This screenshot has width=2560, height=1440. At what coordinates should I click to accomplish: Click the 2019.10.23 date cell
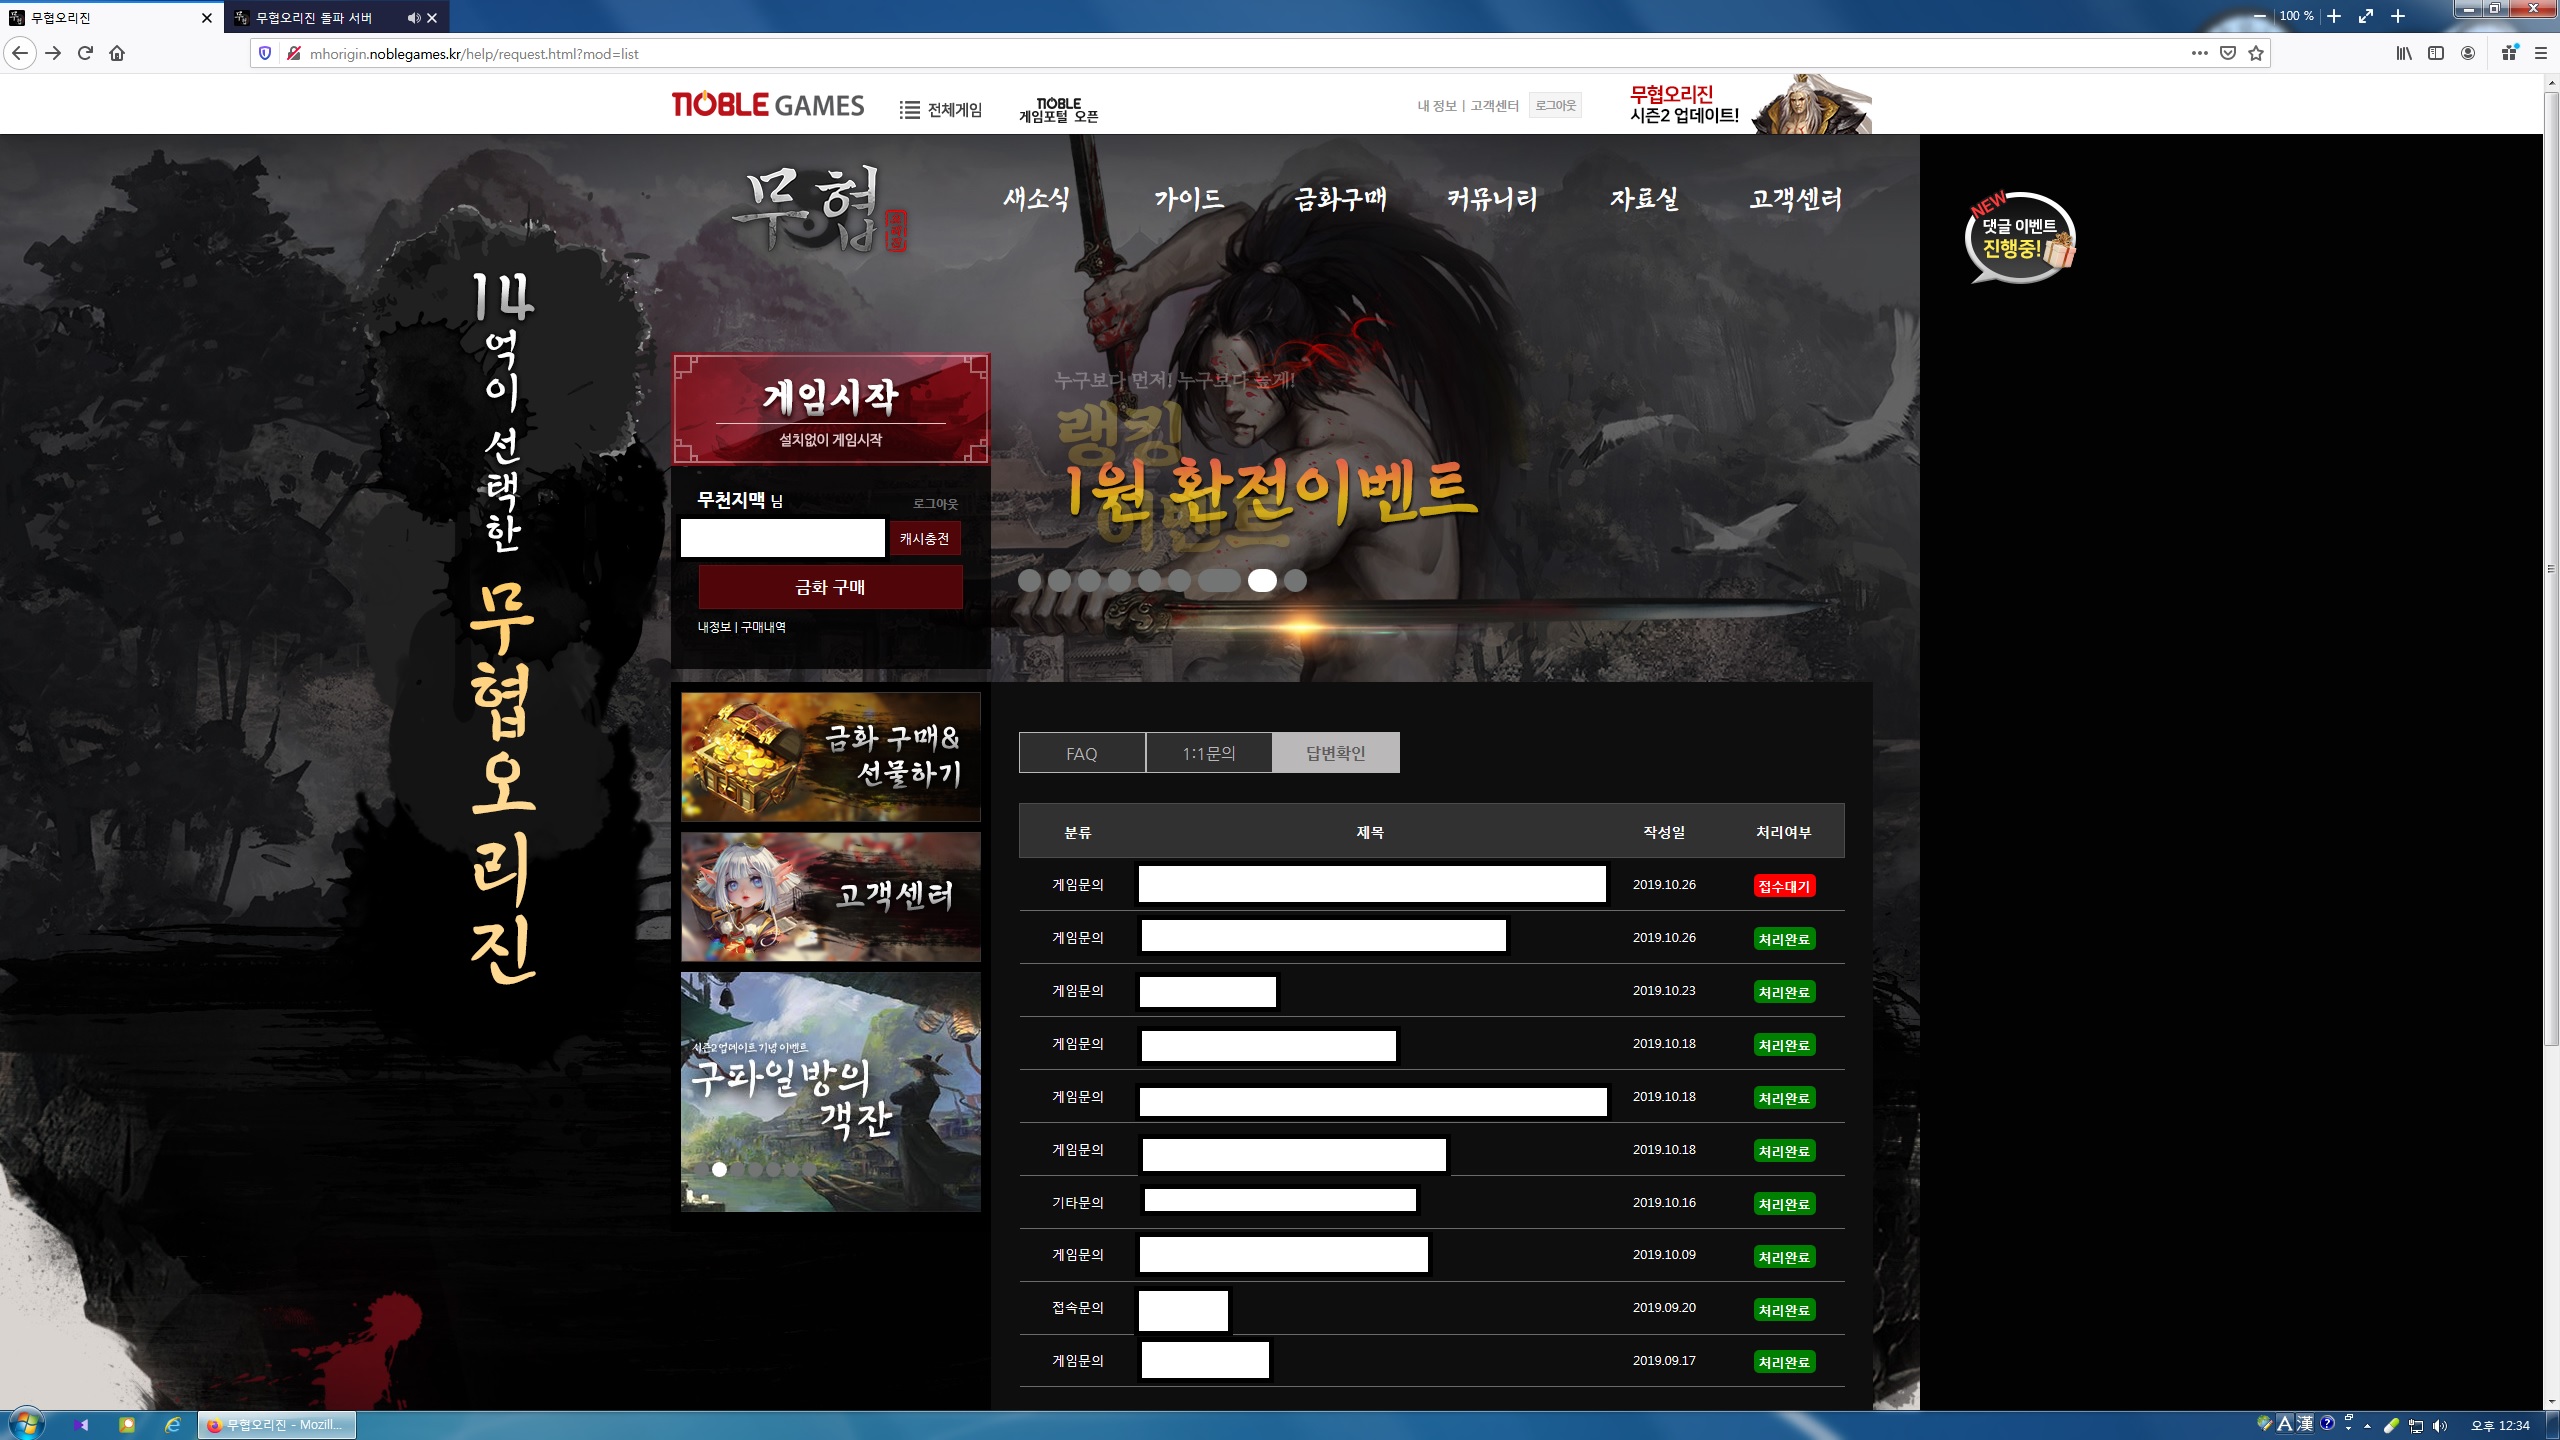[1664, 990]
